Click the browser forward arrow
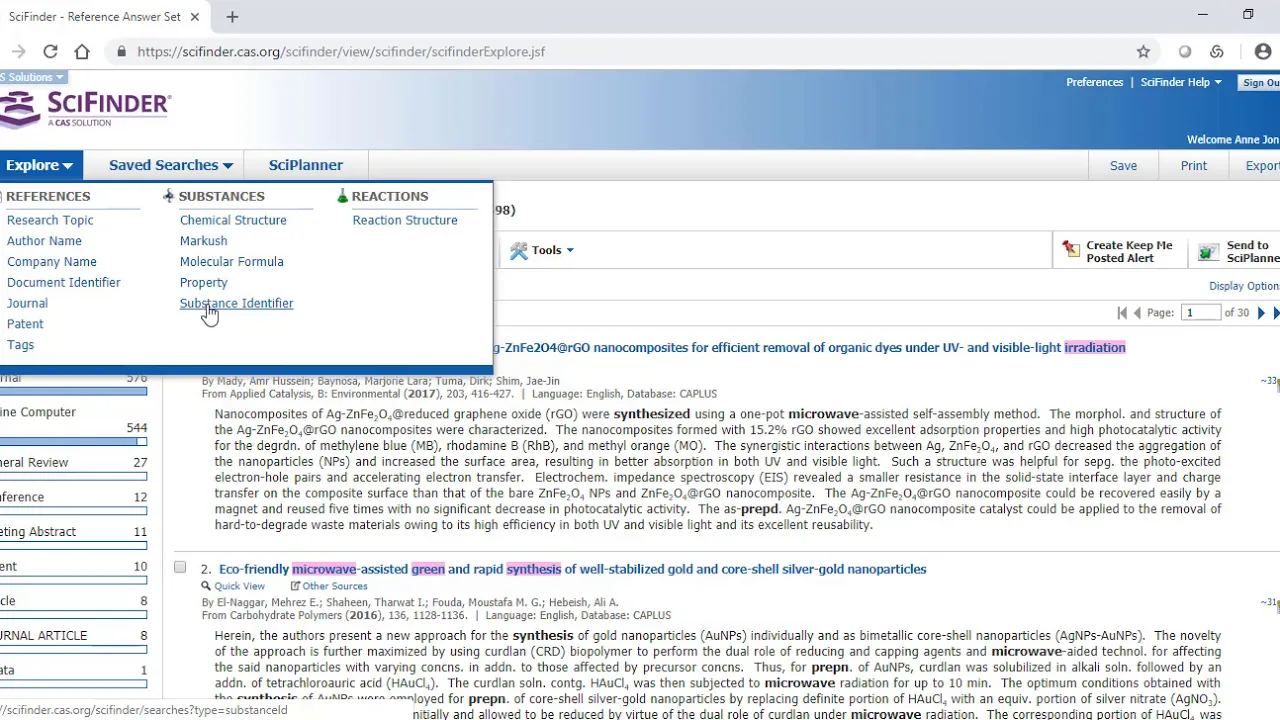 [18, 52]
